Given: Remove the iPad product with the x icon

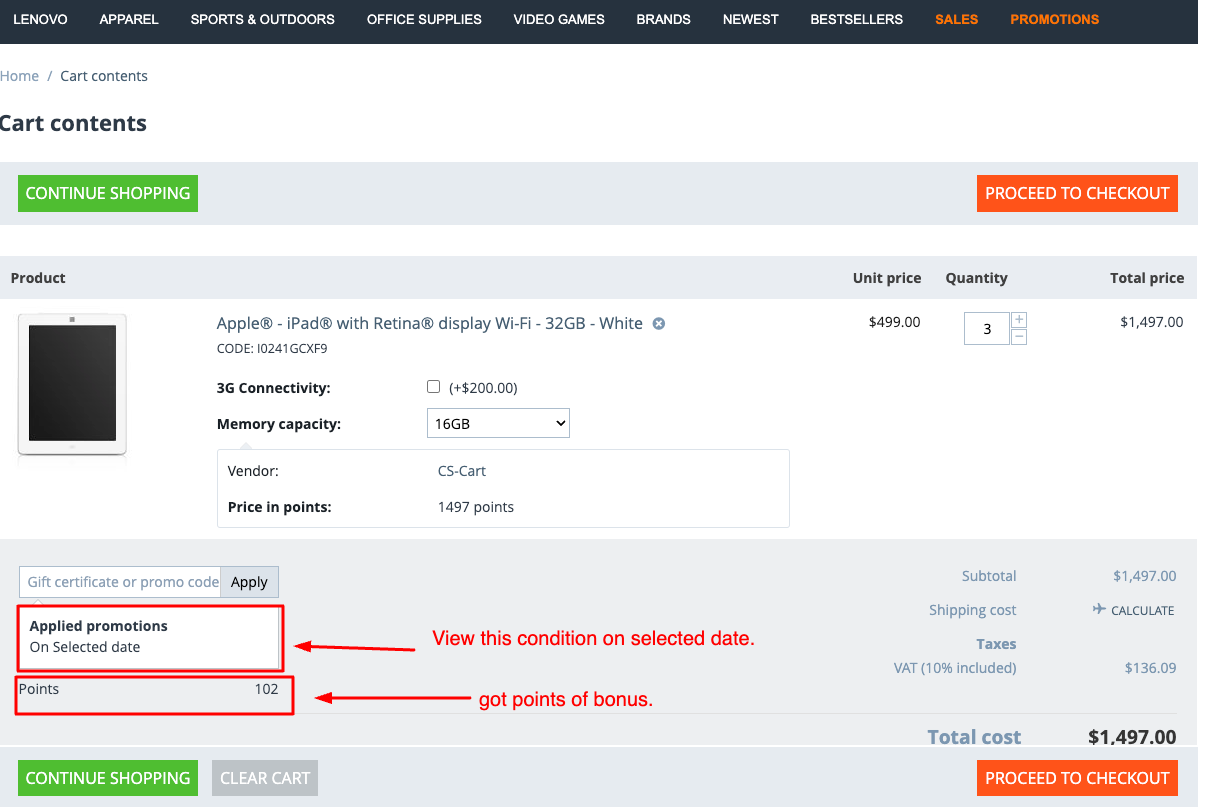Looking at the screenshot, I should 659,324.
